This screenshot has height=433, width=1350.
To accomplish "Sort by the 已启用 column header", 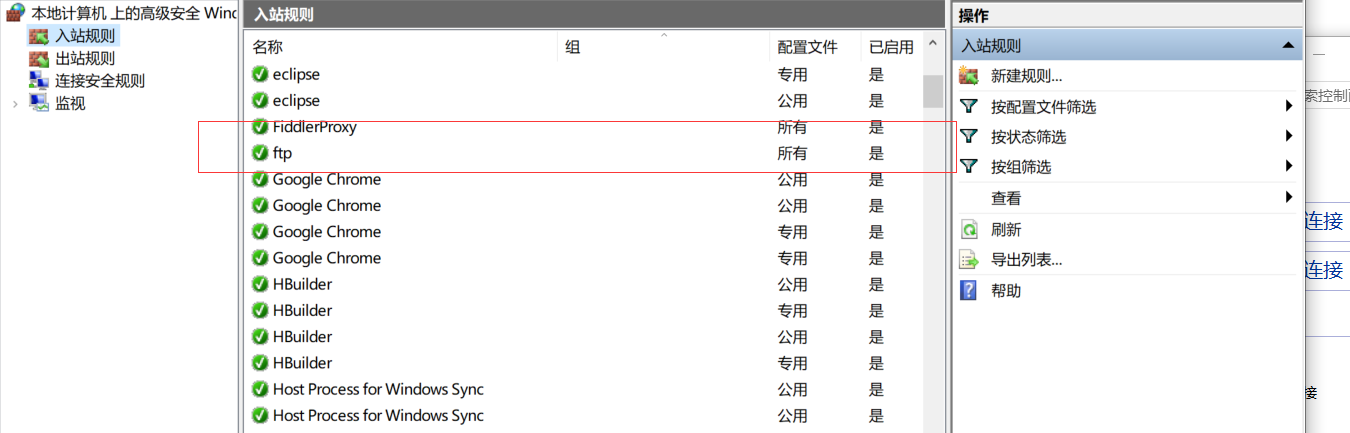I will pyautogui.click(x=891, y=47).
